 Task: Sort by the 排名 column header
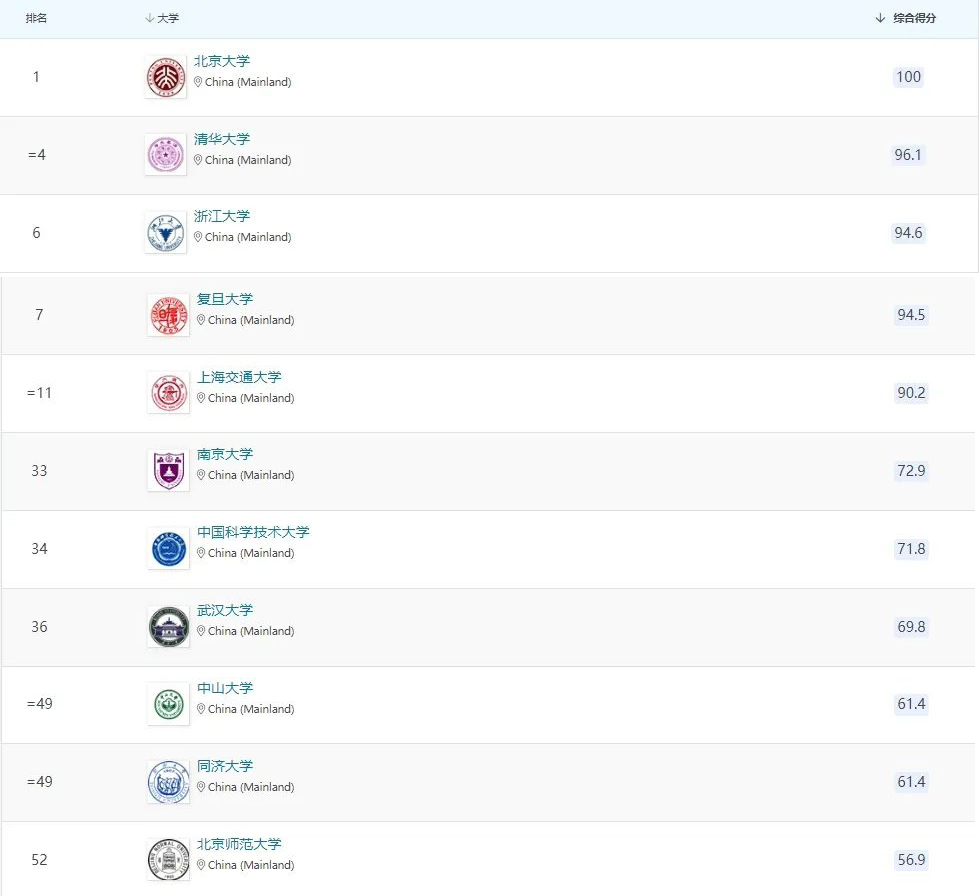click(36, 18)
